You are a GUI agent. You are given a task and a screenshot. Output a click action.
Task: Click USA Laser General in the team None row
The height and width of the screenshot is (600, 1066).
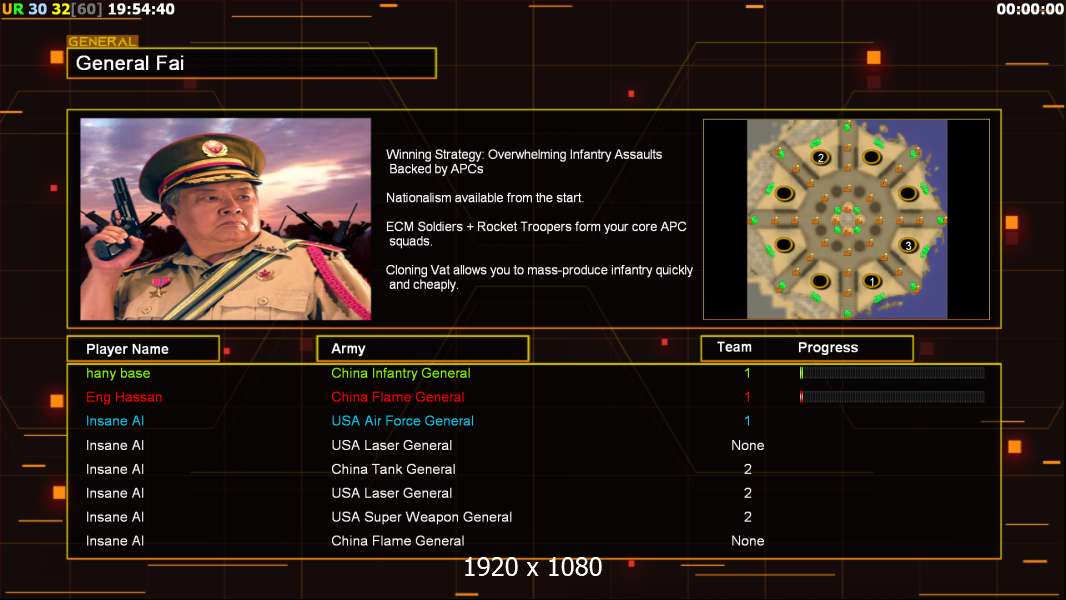point(392,445)
